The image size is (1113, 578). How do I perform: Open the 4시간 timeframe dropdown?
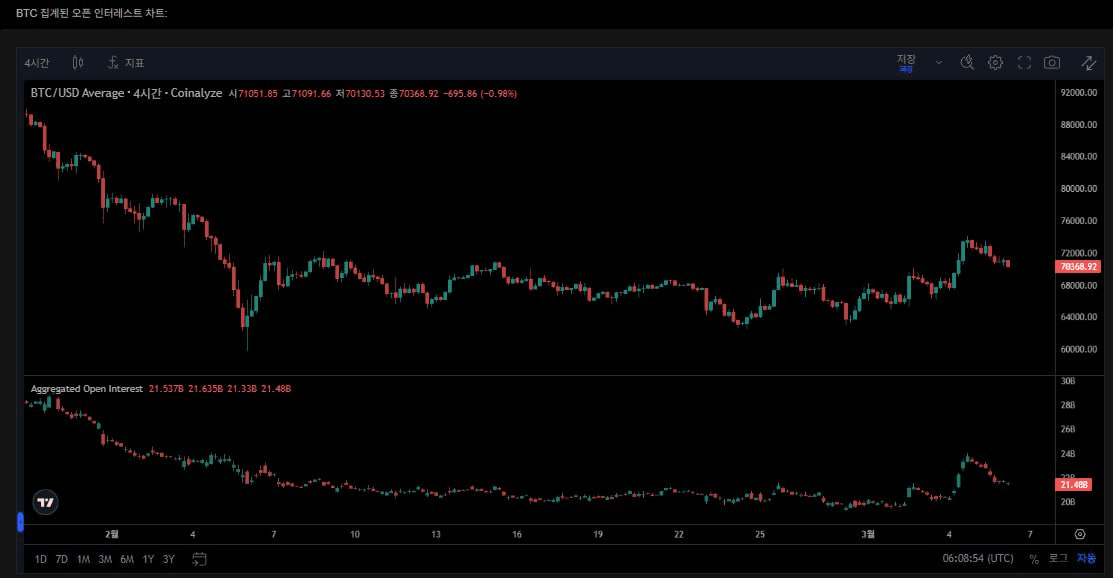[x=36, y=62]
